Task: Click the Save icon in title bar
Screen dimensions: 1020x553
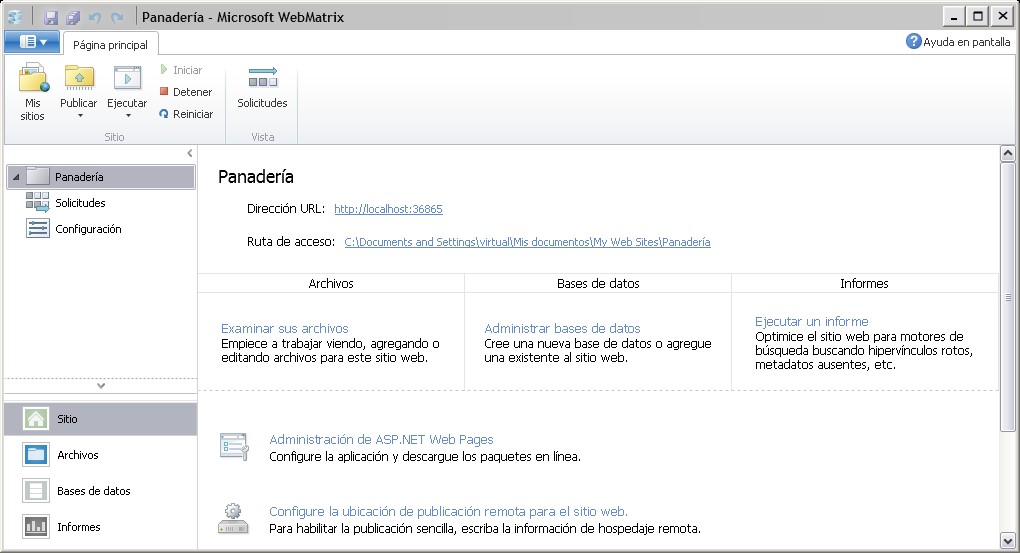Action: (x=51, y=18)
